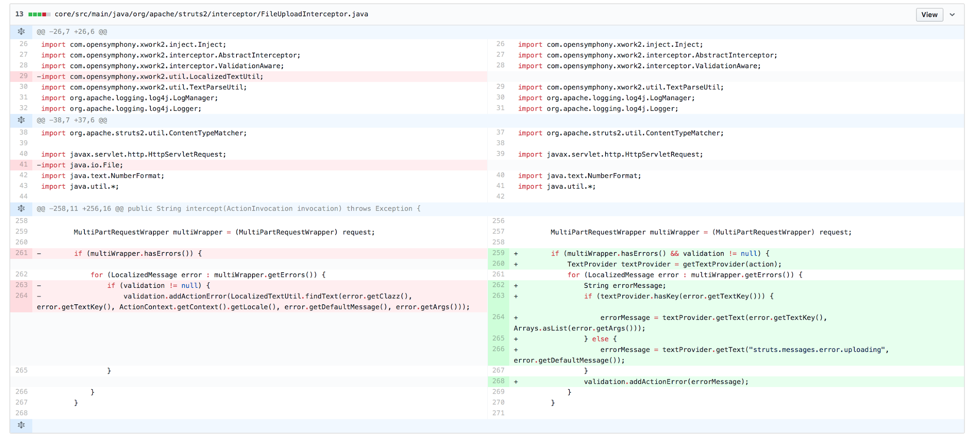Viewport: 975px width, 440px height.
Task: Click the intercept method hunk header text
Action: click(x=228, y=209)
